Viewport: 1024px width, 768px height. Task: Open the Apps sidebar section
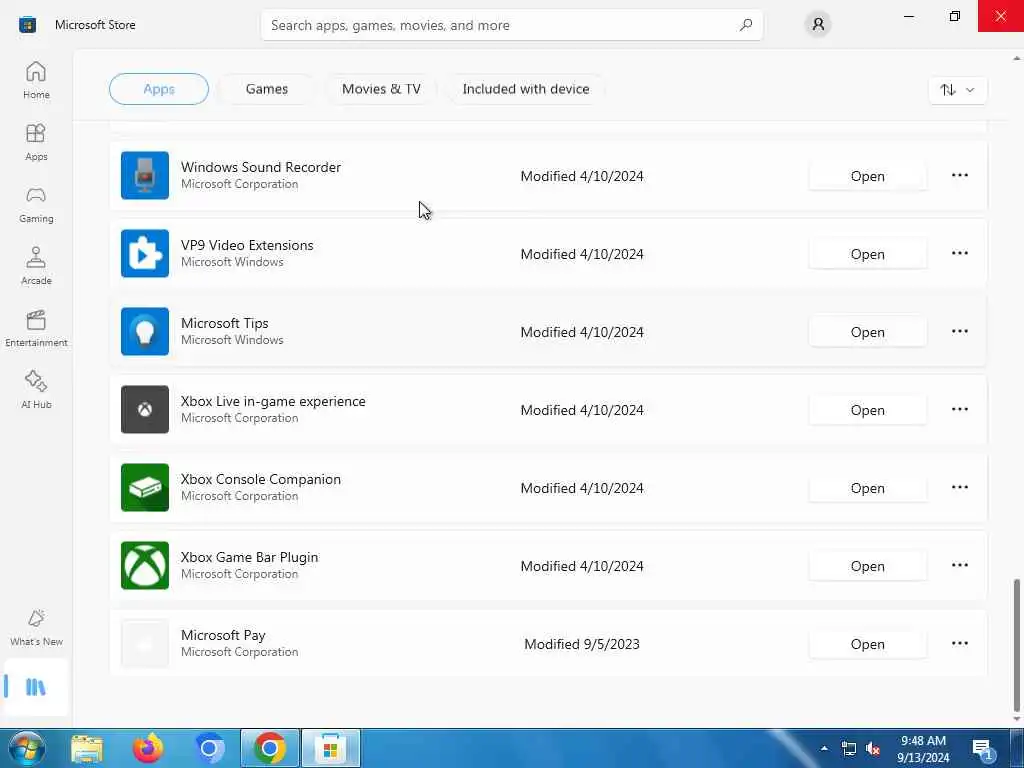pos(36,142)
